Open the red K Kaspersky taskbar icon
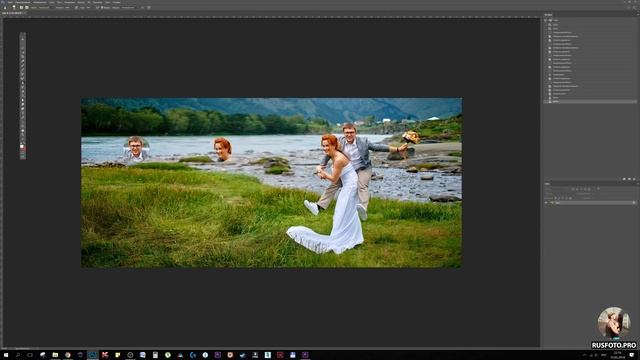The image size is (640, 360). (105, 355)
